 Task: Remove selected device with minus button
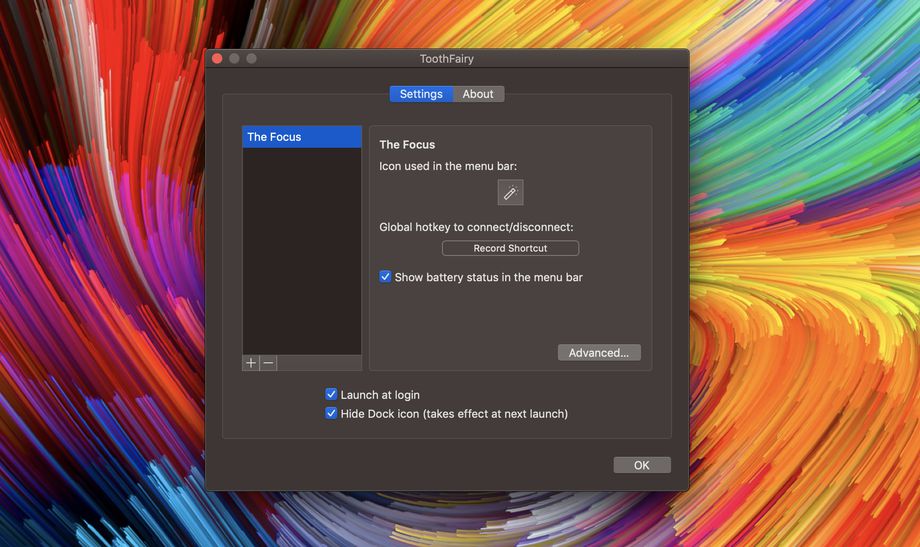pos(268,363)
